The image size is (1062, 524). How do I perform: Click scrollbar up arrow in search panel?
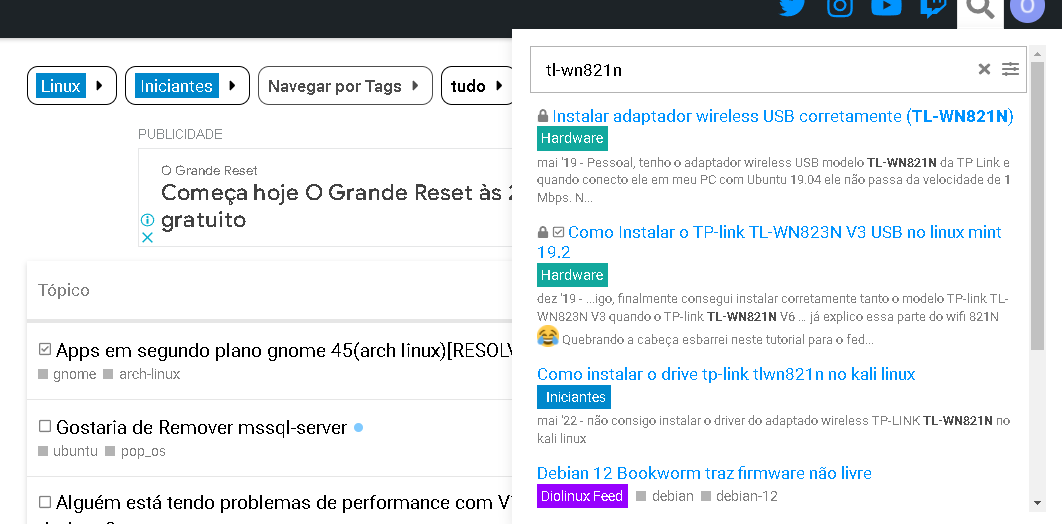point(1037,53)
